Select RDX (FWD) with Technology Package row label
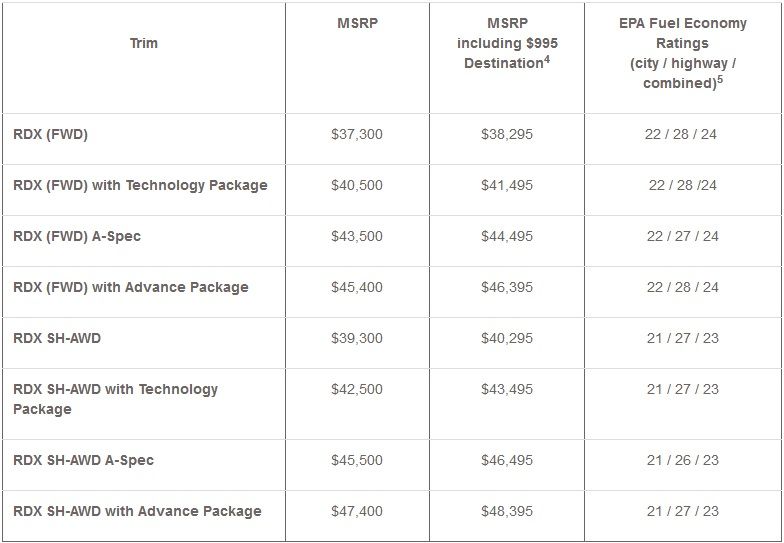The width and height of the screenshot is (784, 543). pyautogui.click(x=140, y=185)
